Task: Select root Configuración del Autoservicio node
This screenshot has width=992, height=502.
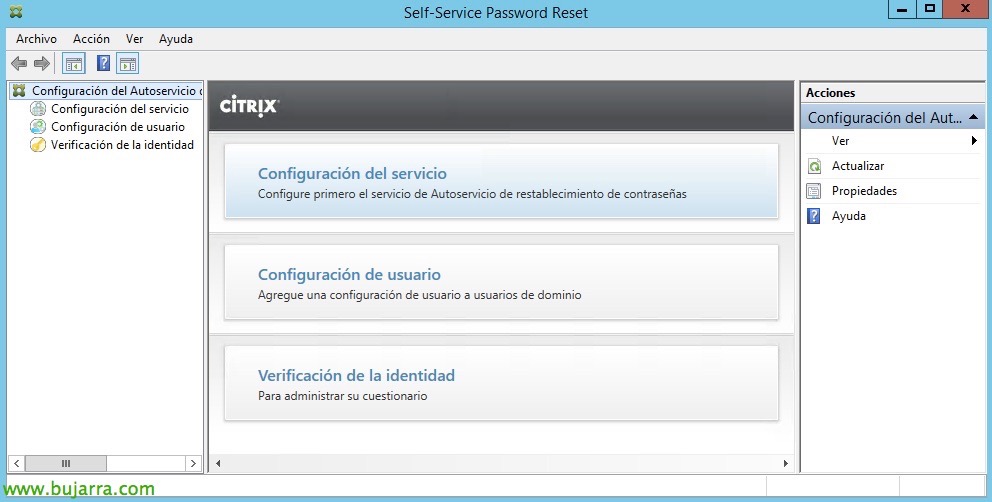Action: click(113, 91)
